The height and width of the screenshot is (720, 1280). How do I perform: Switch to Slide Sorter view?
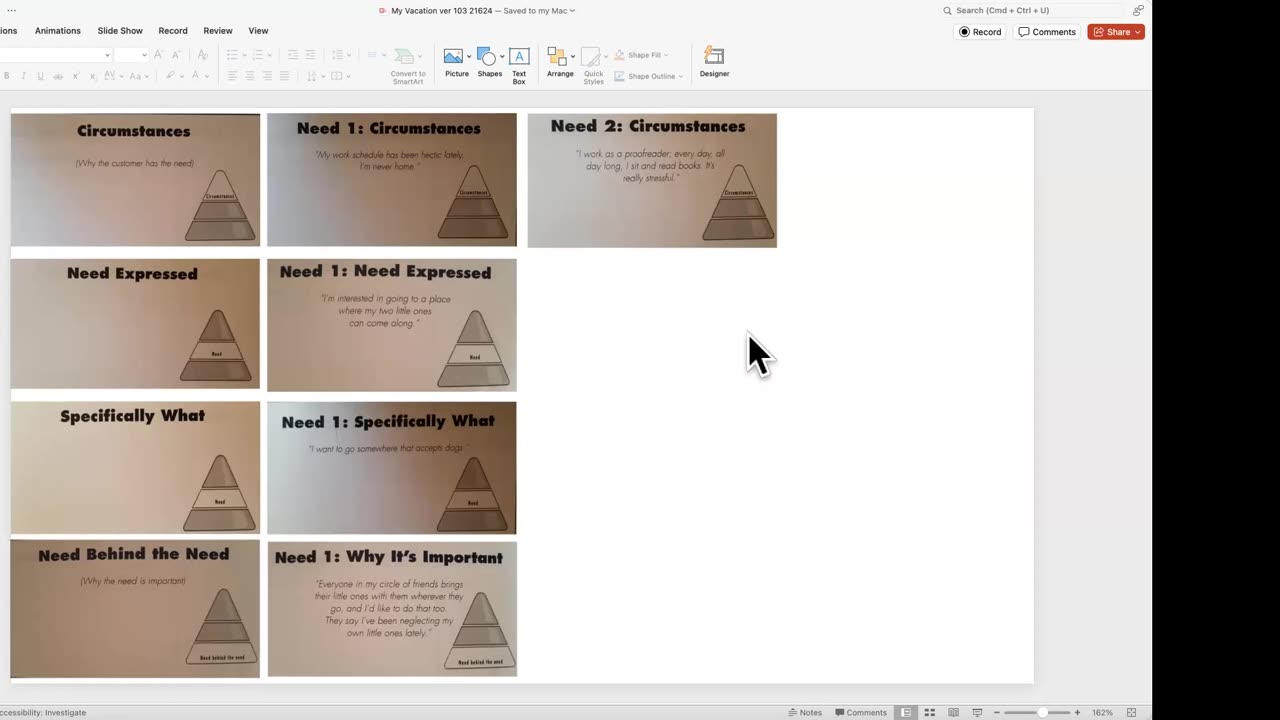930,712
